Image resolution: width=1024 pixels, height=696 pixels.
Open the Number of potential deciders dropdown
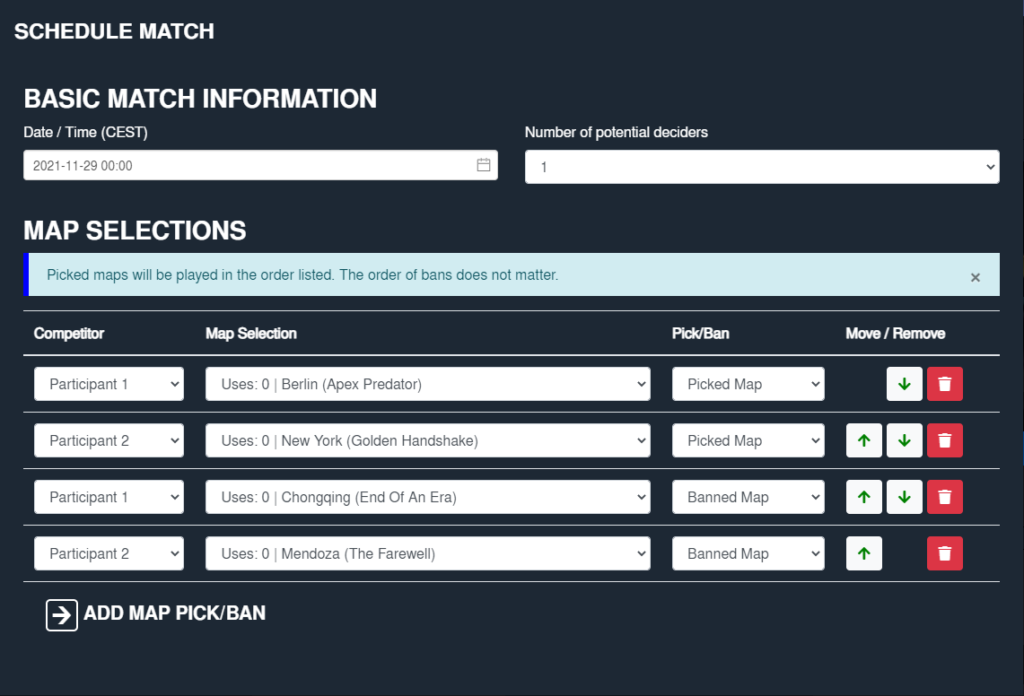click(761, 167)
